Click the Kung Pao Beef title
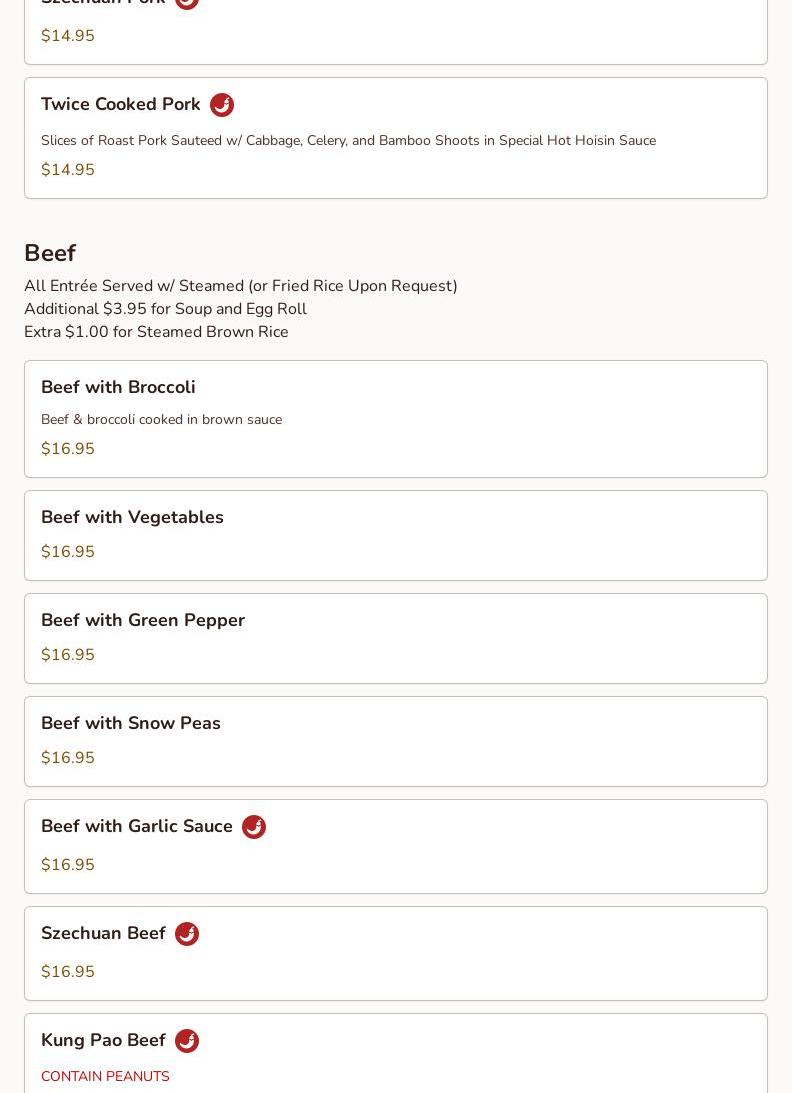The image size is (792, 1093). click(103, 1040)
